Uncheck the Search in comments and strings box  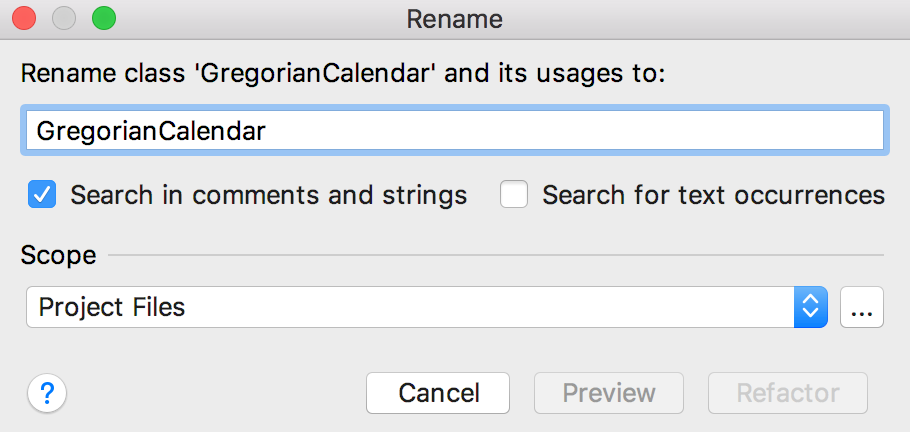point(42,194)
